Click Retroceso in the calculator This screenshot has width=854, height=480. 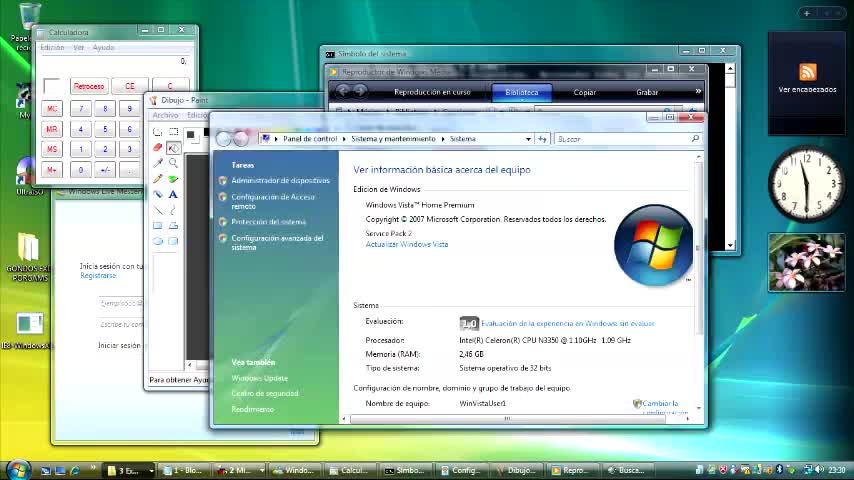click(x=89, y=86)
